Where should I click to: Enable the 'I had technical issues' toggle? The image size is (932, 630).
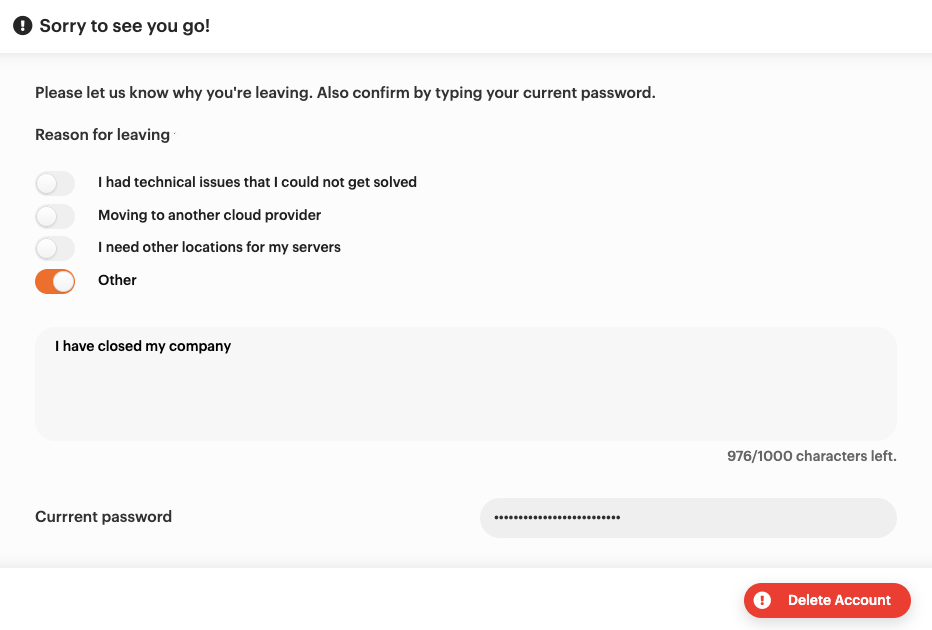click(55, 183)
